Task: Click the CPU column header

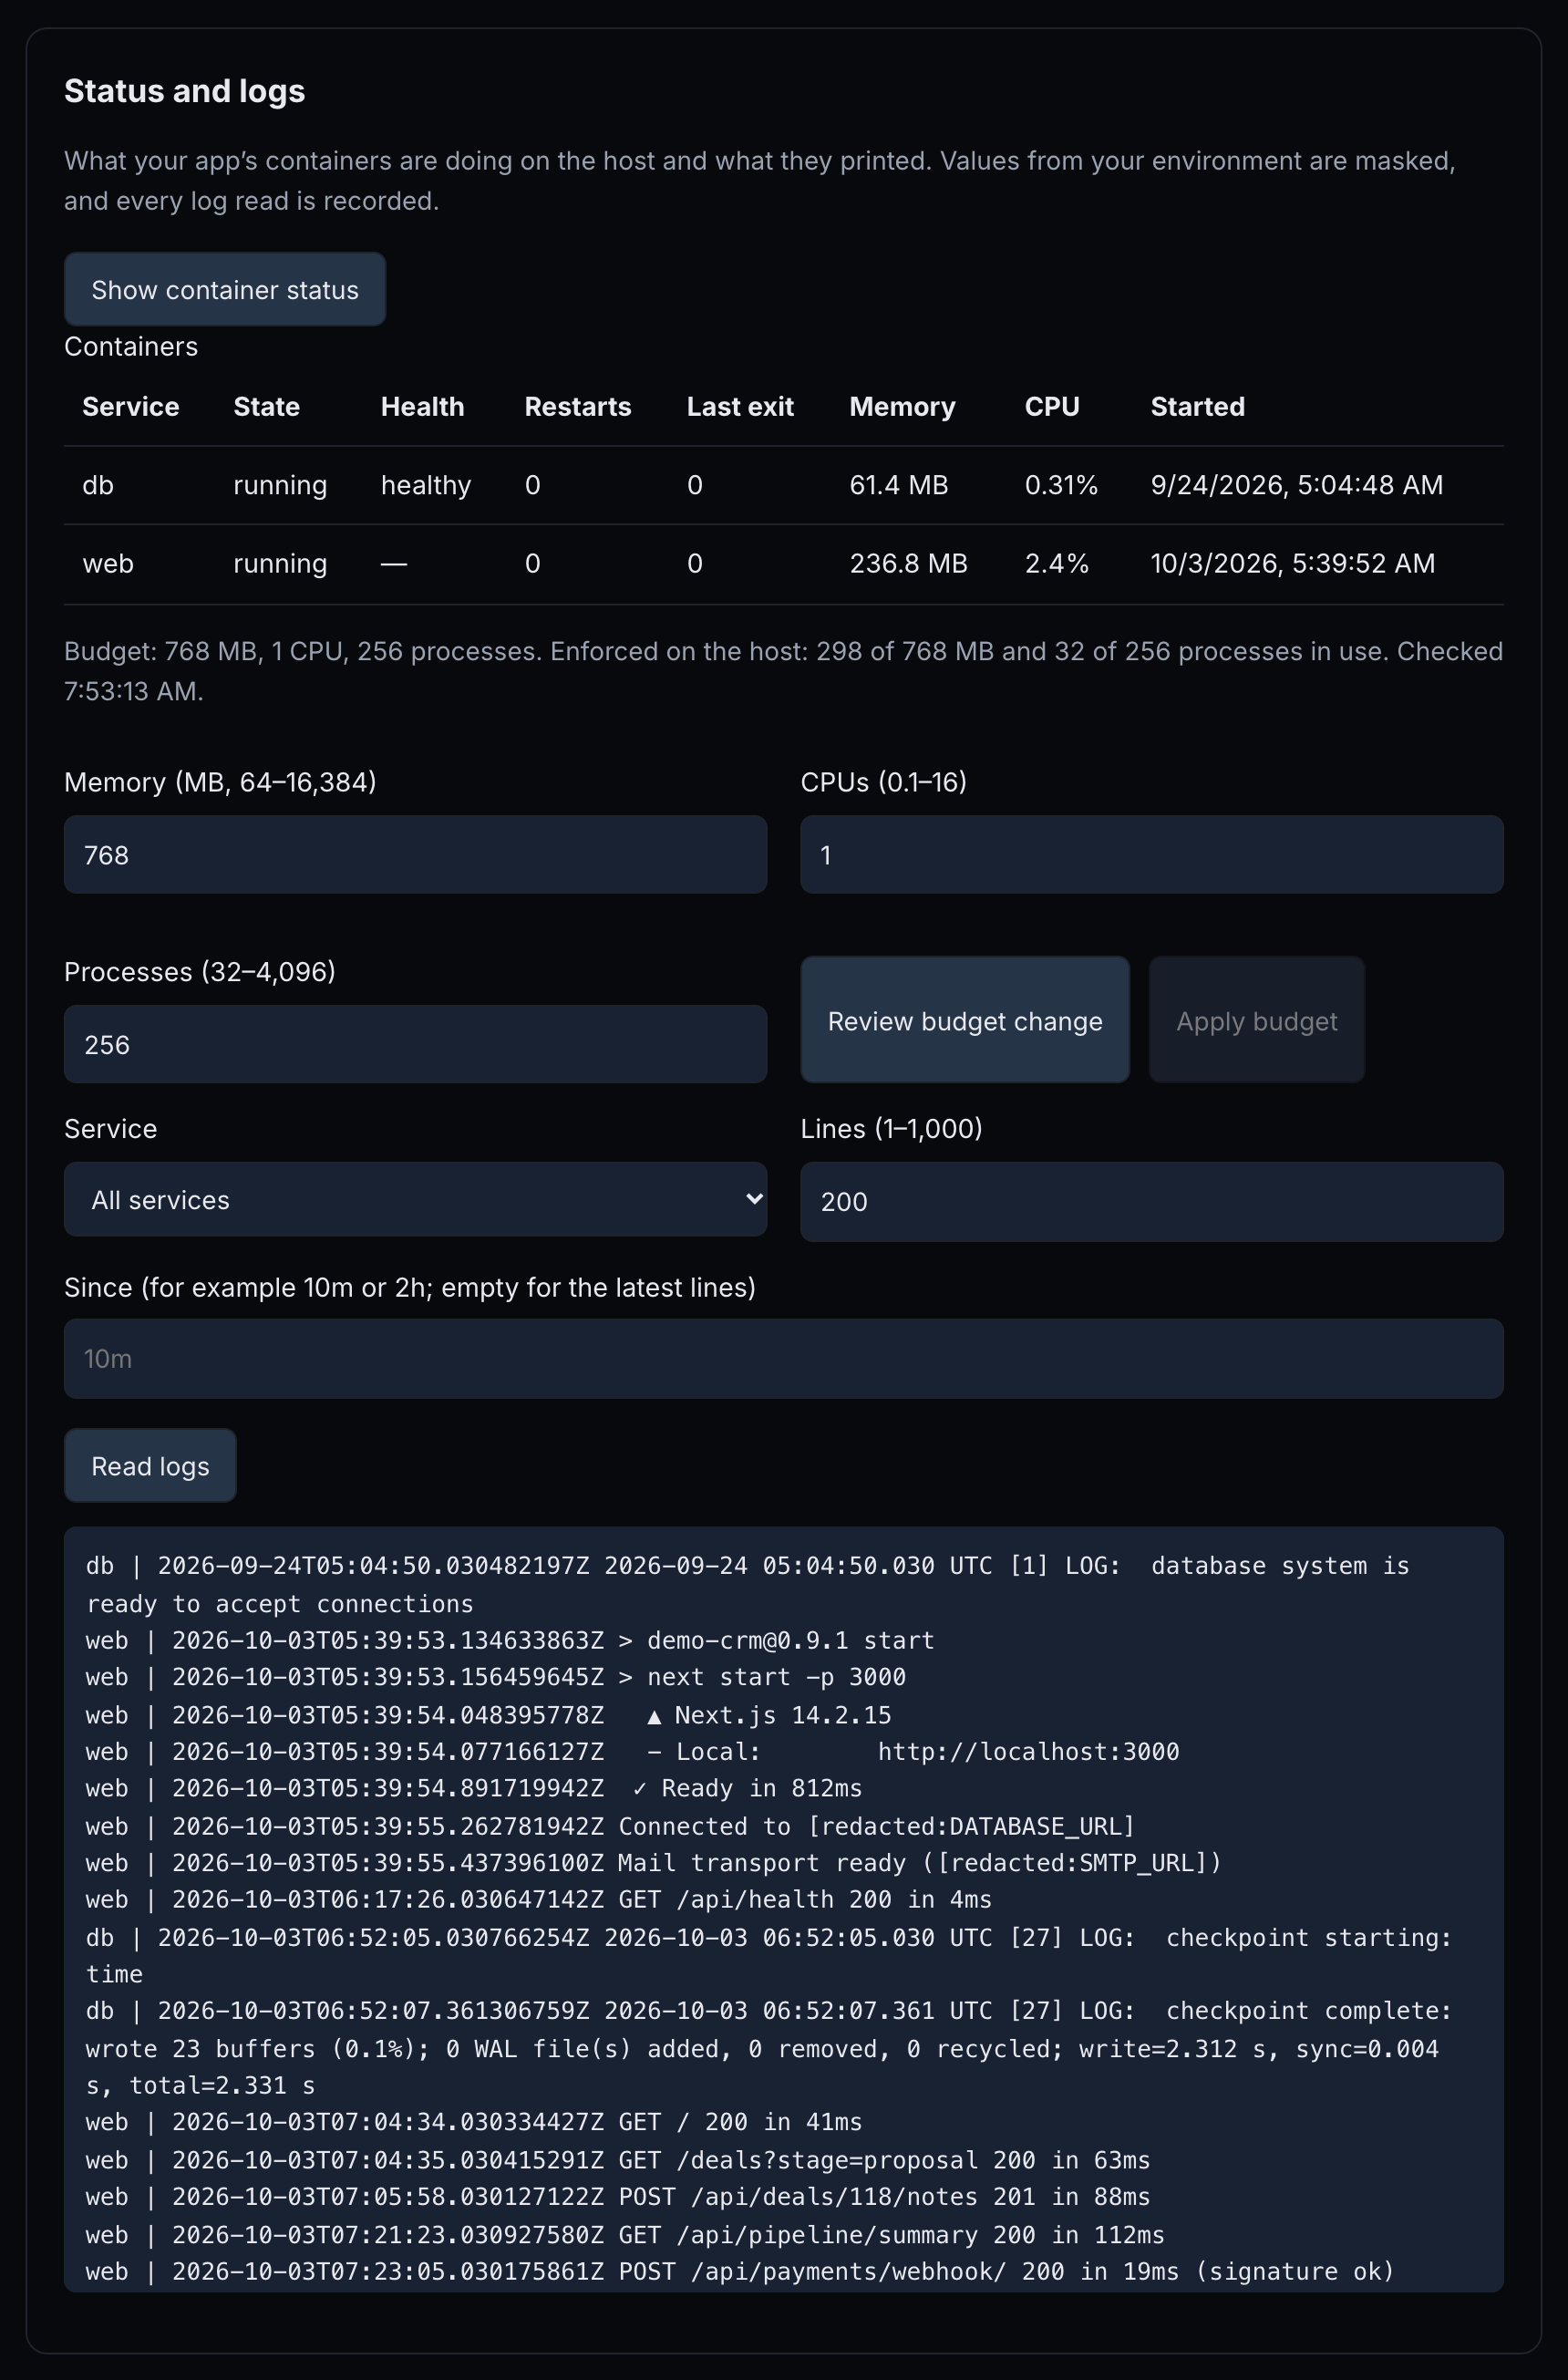Action: tap(1052, 407)
